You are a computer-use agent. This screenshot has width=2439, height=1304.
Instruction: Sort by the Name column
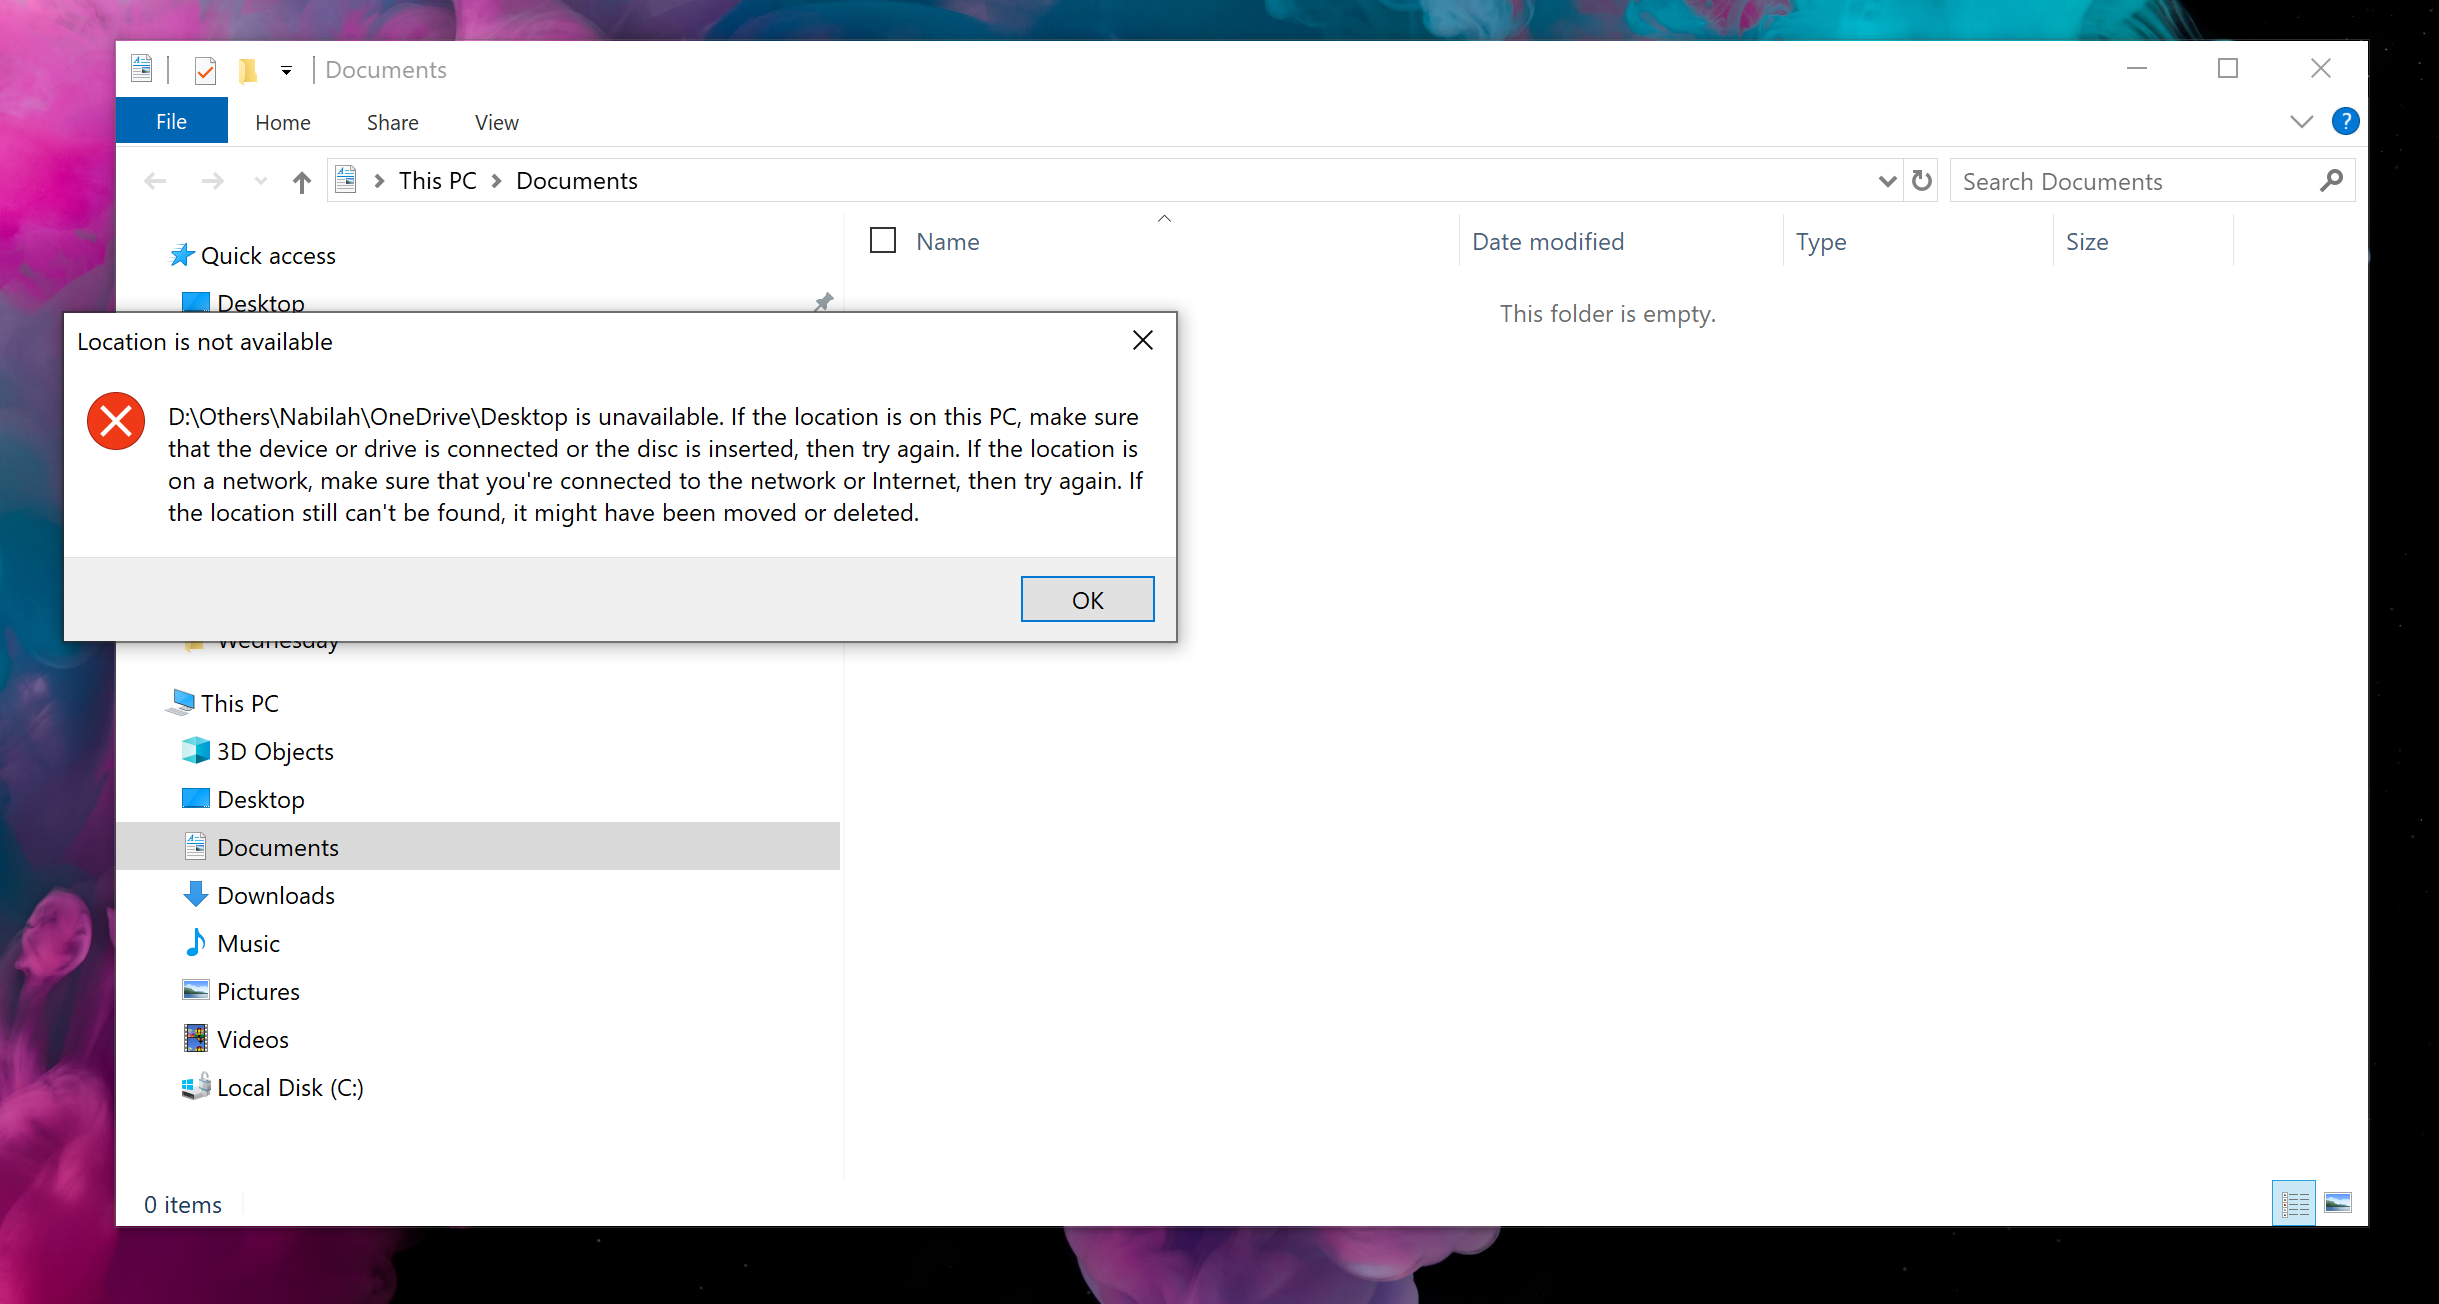(947, 242)
